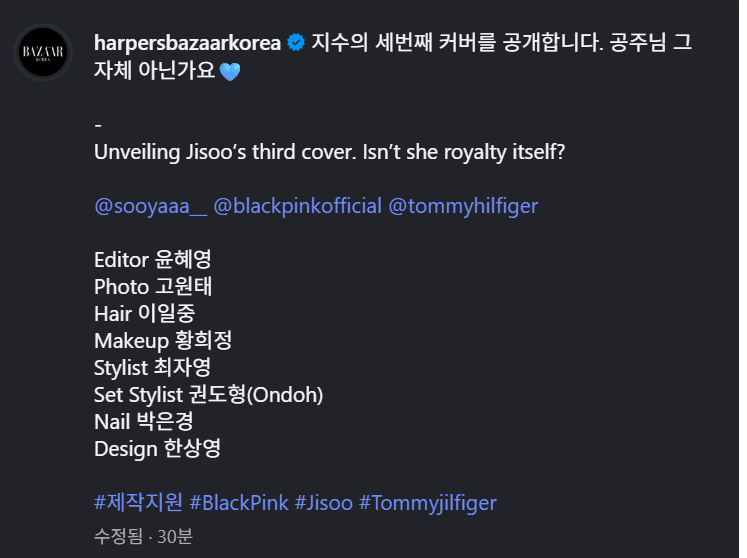
Task: Go to the @tommyhilfiger mention
Action: click(x=463, y=206)
